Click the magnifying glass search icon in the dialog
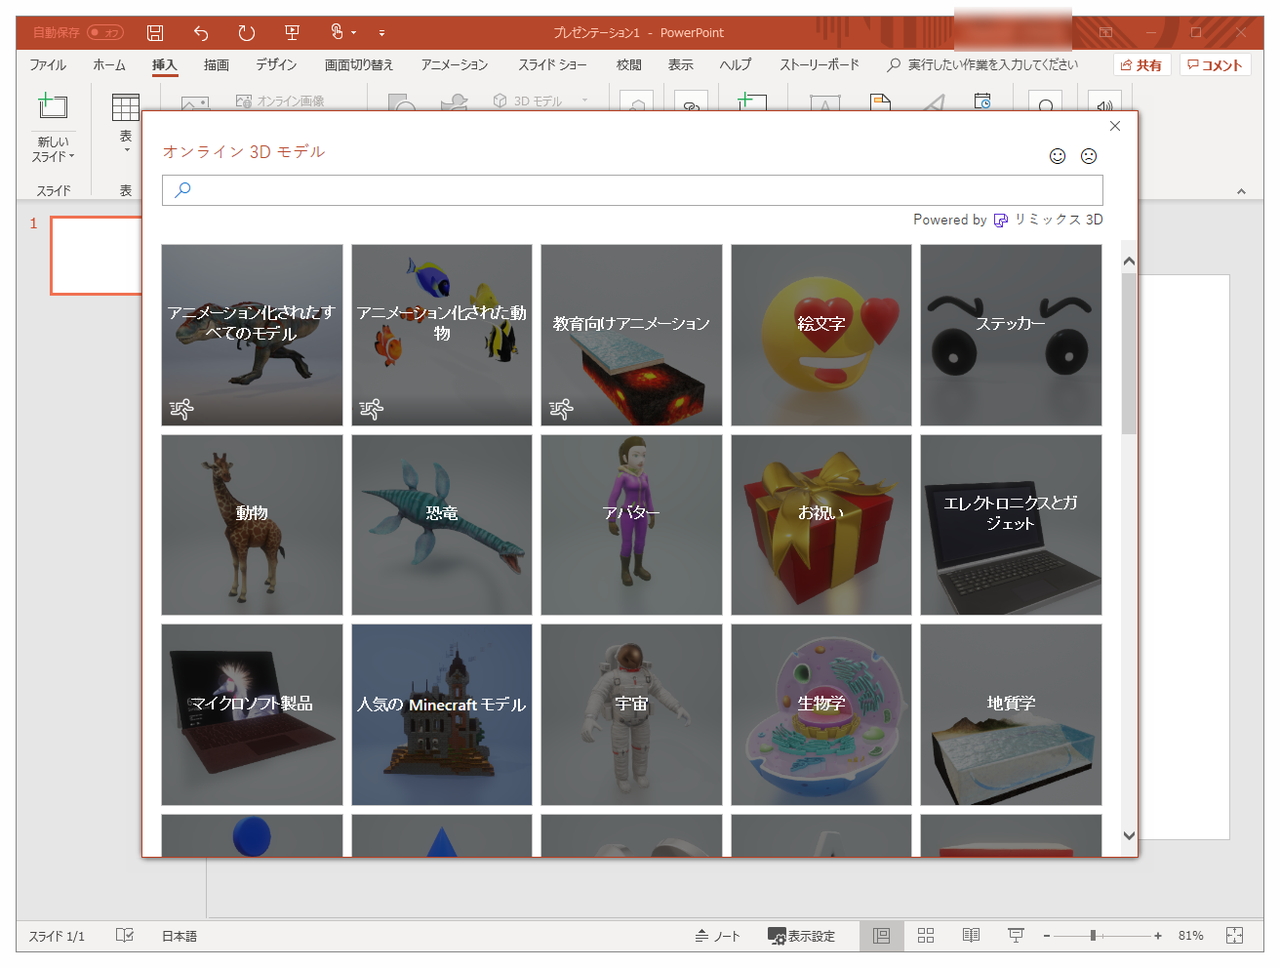The width and height of the screenshot is (1280, 968). (x=183, y=190)
